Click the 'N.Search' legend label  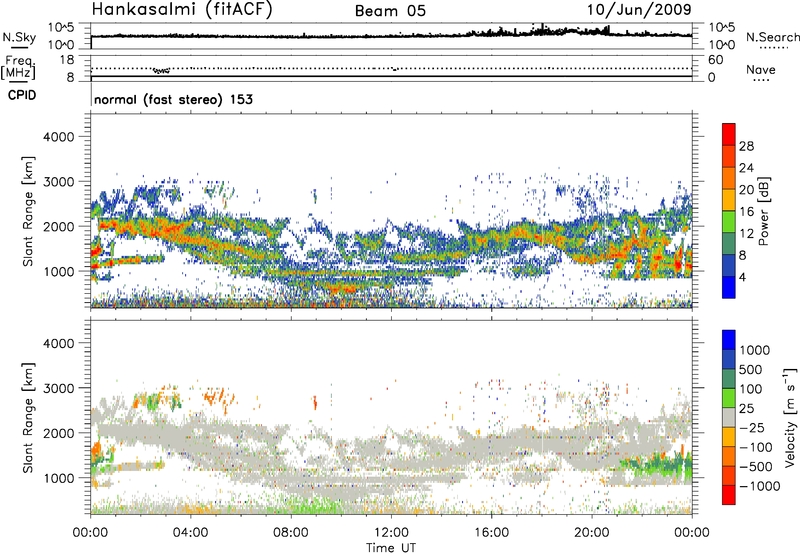click(x=772, y=37)
